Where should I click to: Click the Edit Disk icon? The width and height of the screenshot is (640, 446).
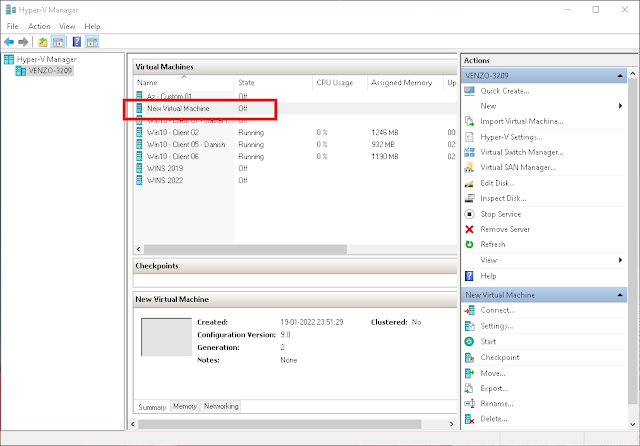469,183
